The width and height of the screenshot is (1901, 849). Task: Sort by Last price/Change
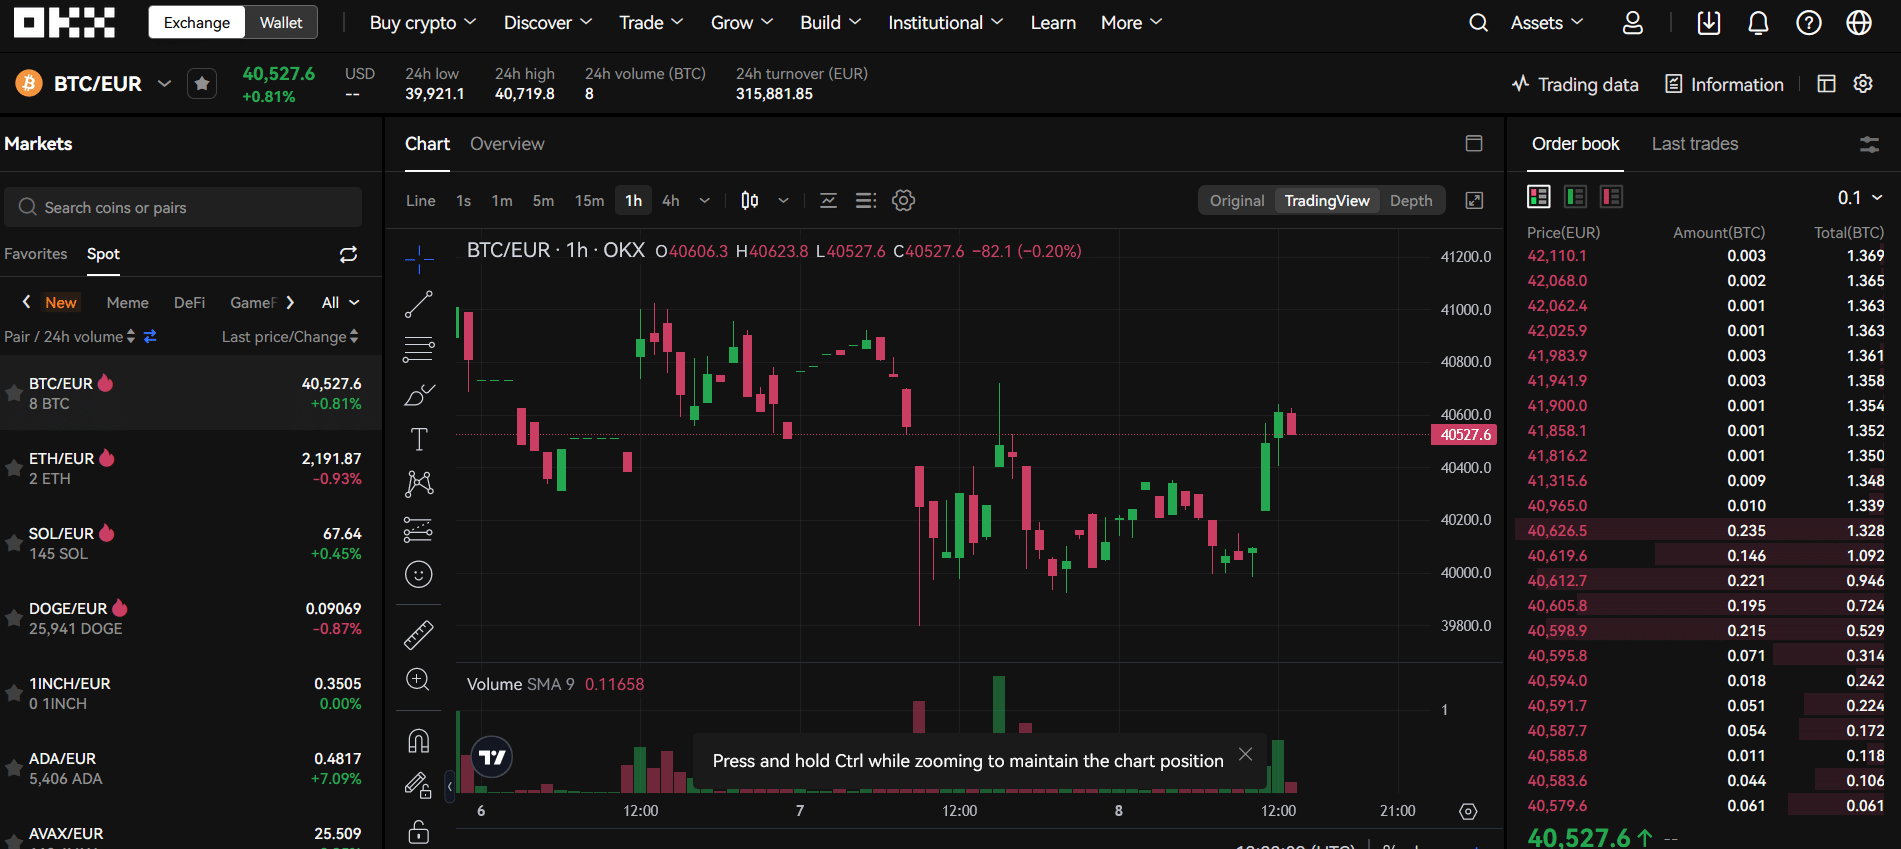click(x=290, y=337)
